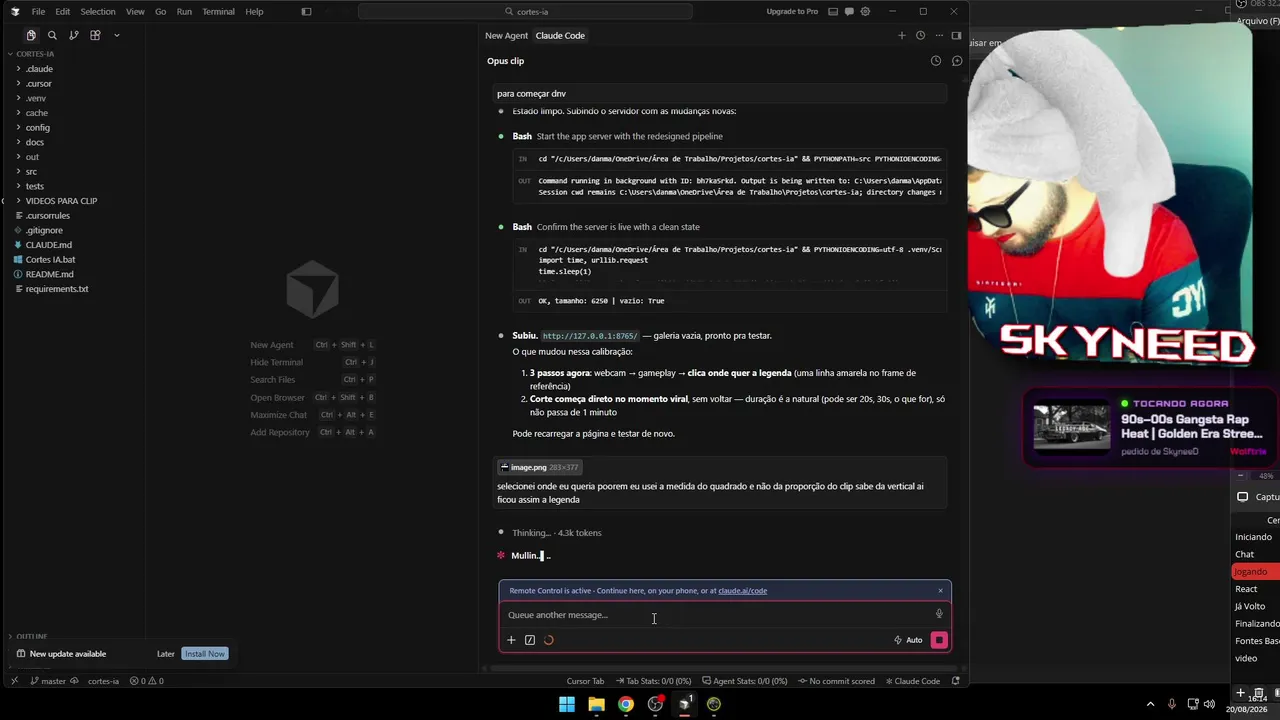This screenshot has width=1280, height=720.
Task: Open the more actions ellipsis in agent panel
Action: pos(939,35)
